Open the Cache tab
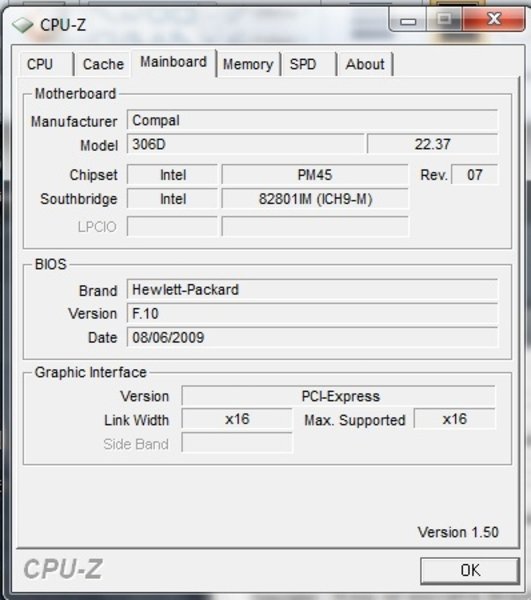Image resolution: width=531 pixels, height=600 pixels. [103, 64]
